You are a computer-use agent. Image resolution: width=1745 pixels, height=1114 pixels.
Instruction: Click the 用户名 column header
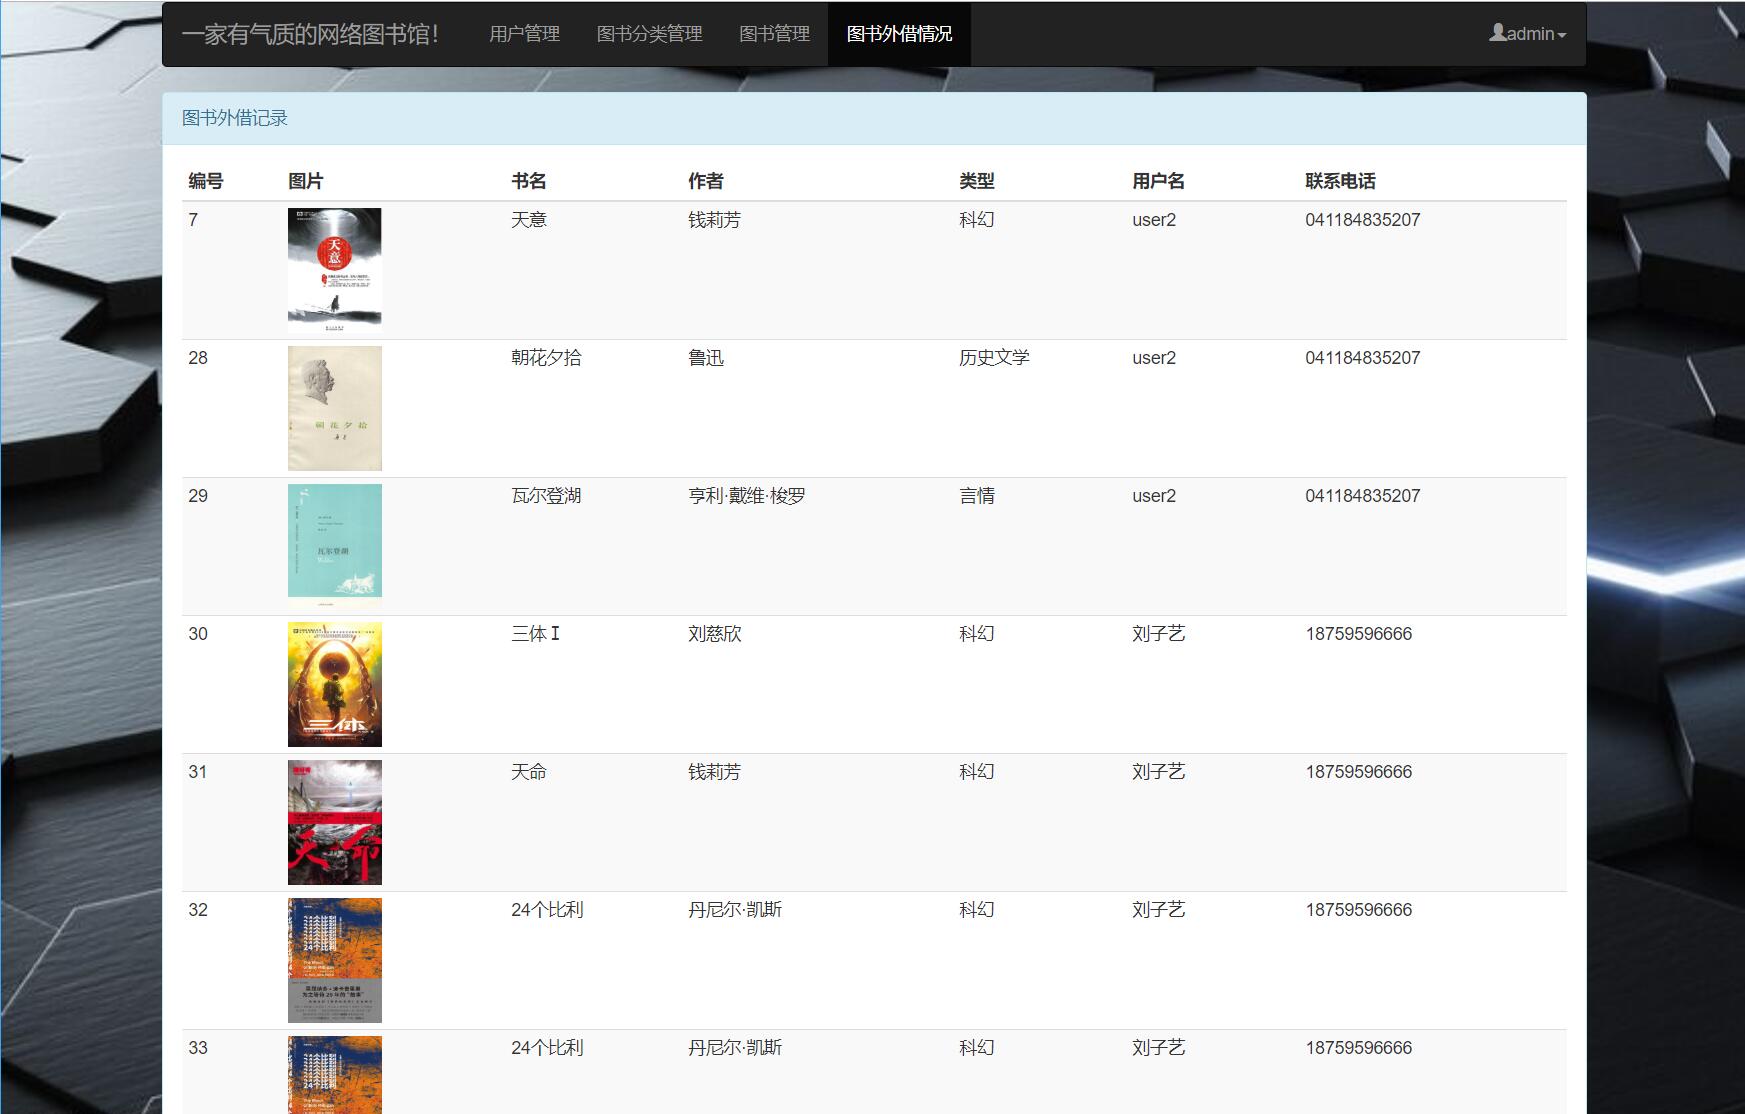1159,181
